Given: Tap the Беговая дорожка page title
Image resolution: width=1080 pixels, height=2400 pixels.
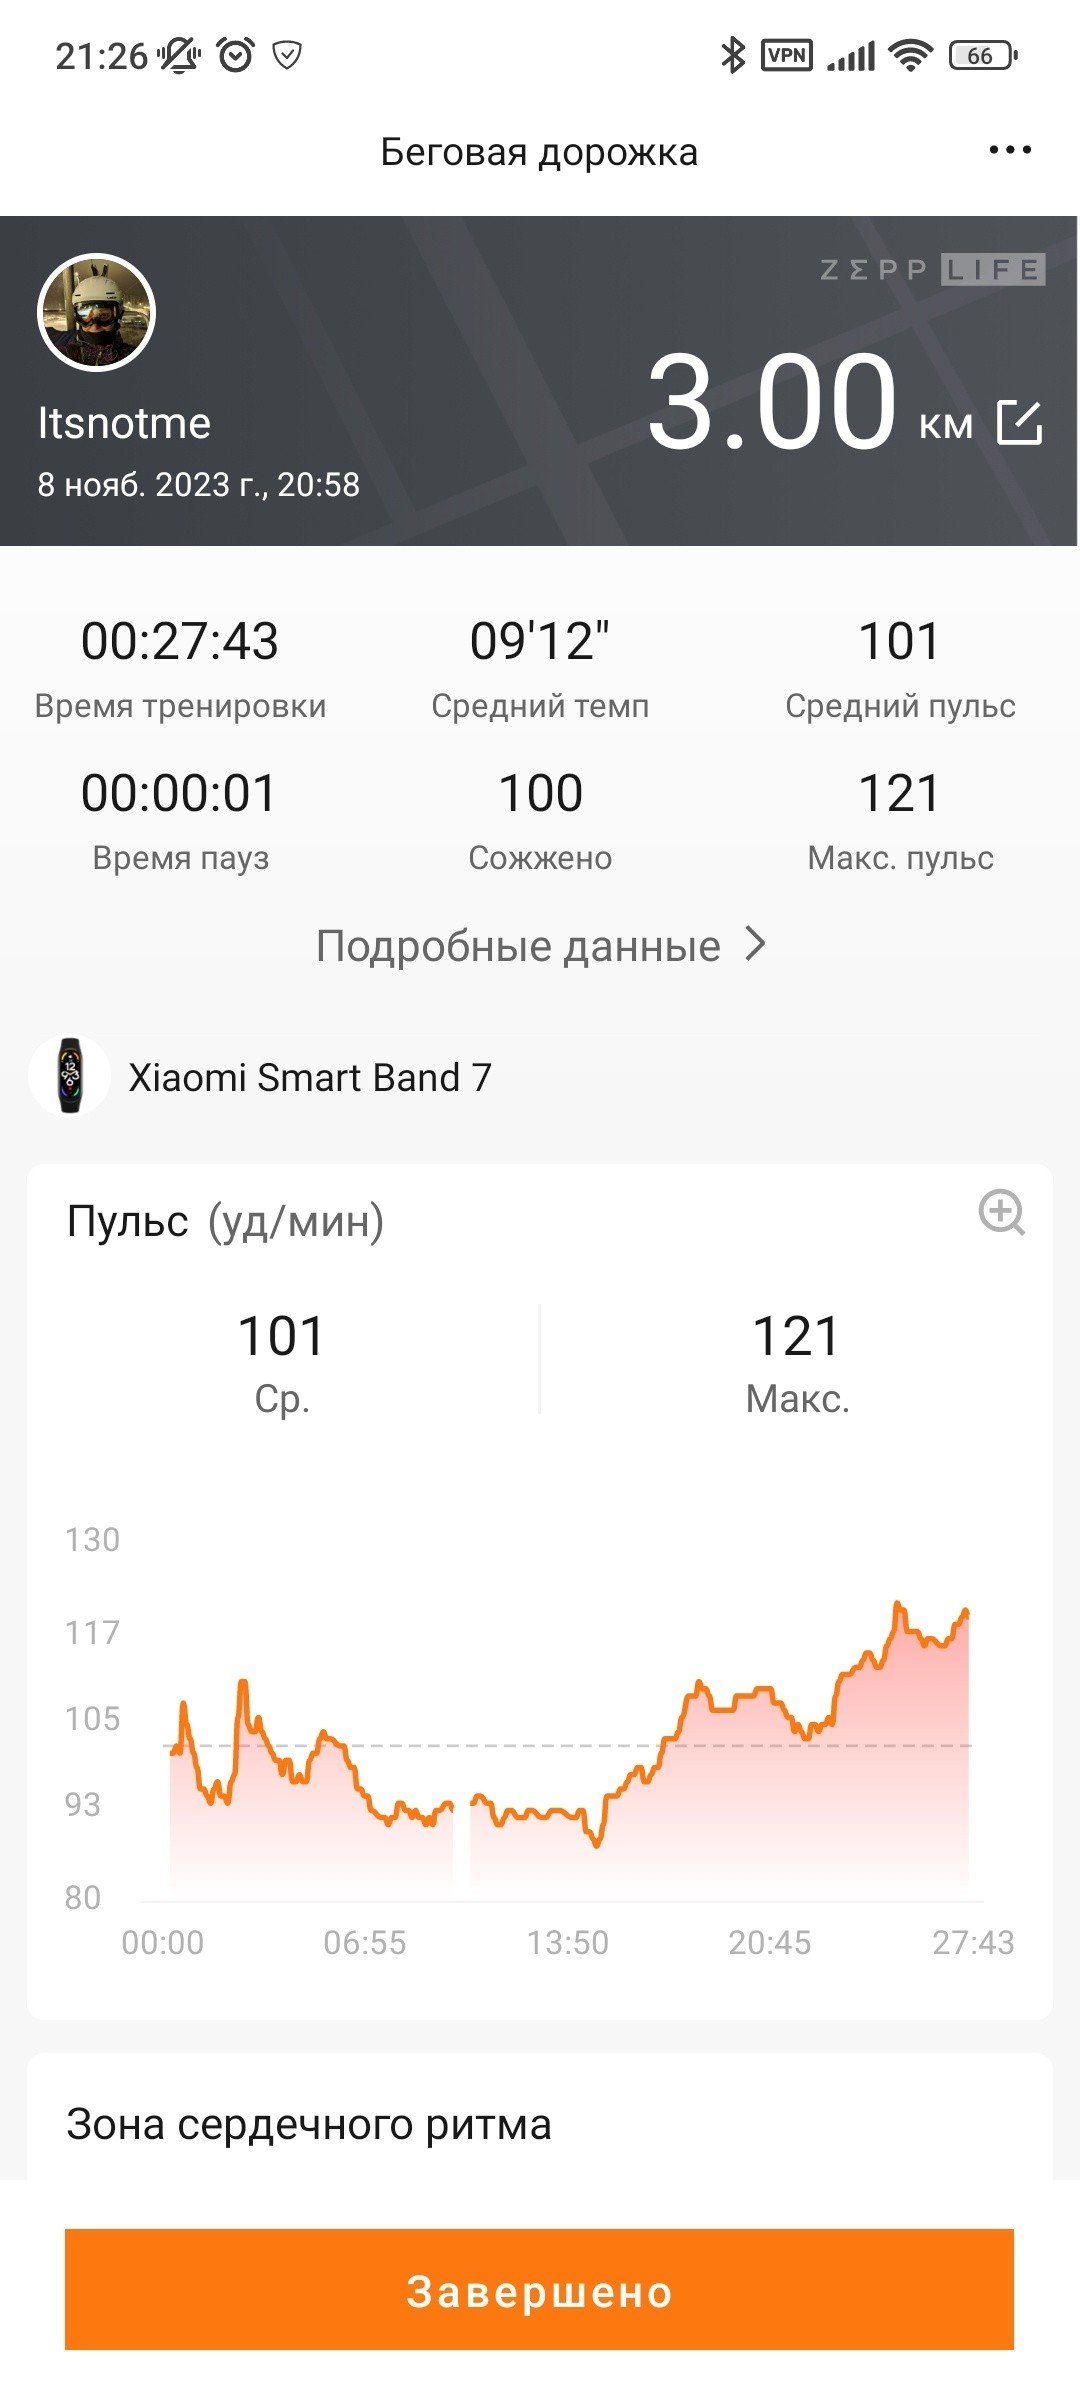Looking at the screenshot, I should 539,152.
